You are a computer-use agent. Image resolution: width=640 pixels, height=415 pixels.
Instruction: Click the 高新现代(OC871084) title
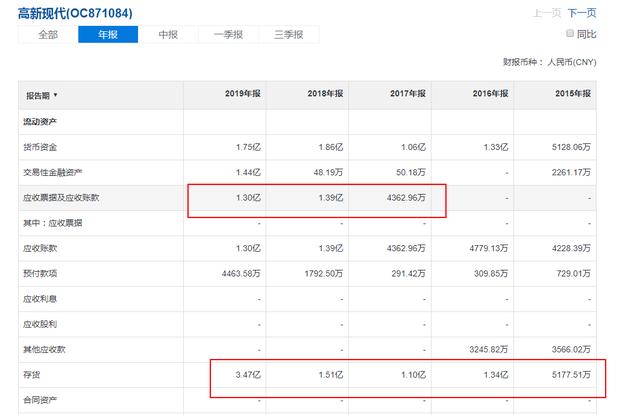[75, 13]
